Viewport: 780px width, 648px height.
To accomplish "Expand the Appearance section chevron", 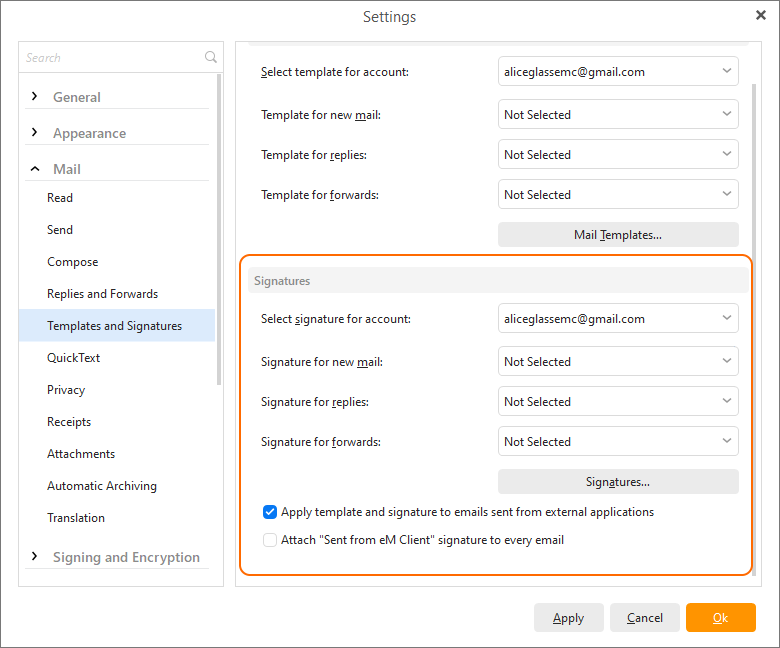I will tap(34, 132).
